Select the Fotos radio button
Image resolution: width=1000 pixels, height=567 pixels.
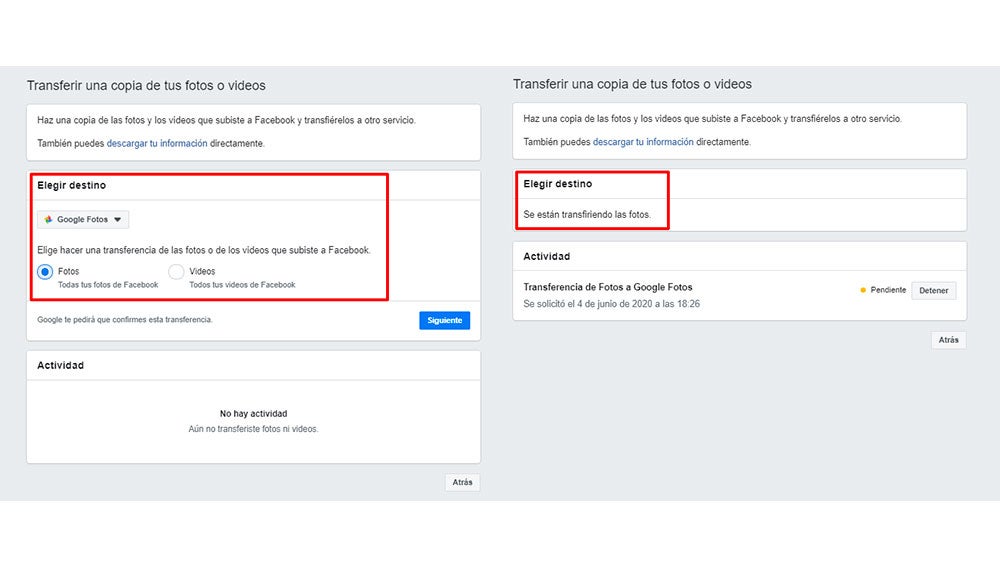coord(45,272)
